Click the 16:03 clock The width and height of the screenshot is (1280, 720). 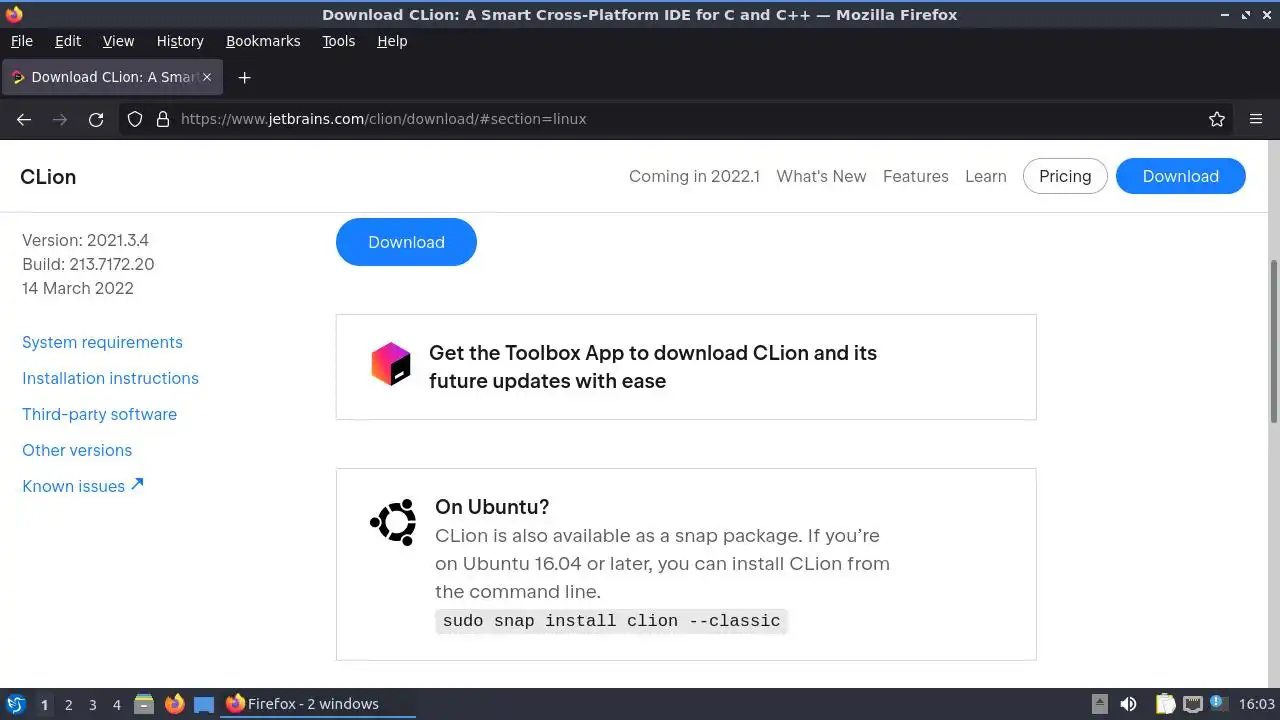click(x=1257, y=704)
